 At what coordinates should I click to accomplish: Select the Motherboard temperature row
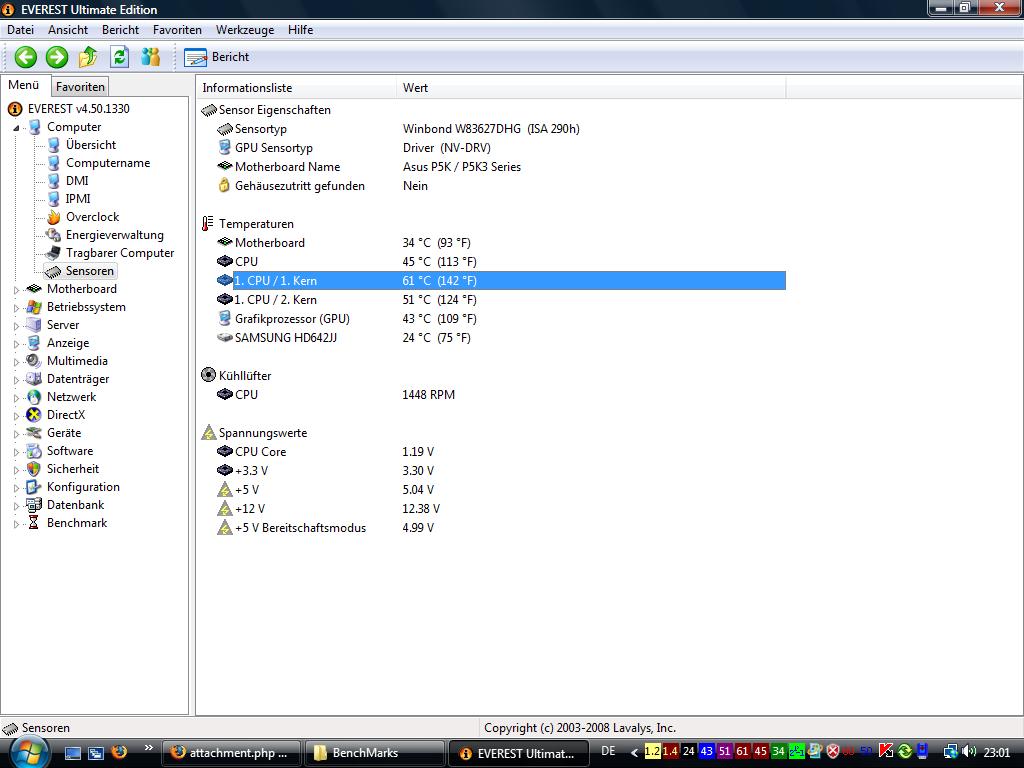coord(500,242)
